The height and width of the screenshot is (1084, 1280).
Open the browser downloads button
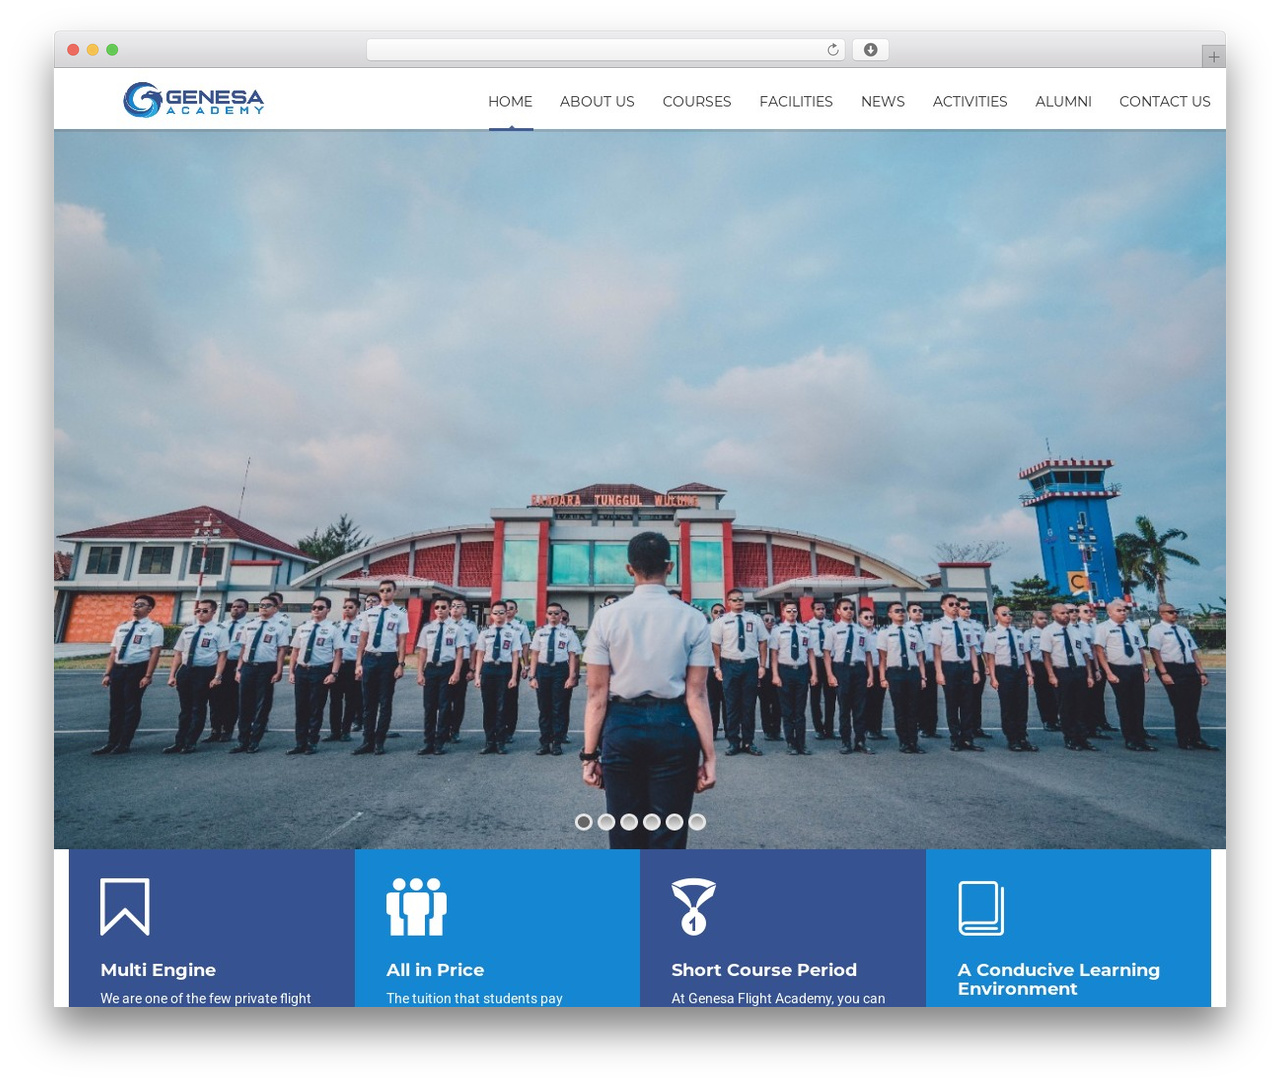871,50
